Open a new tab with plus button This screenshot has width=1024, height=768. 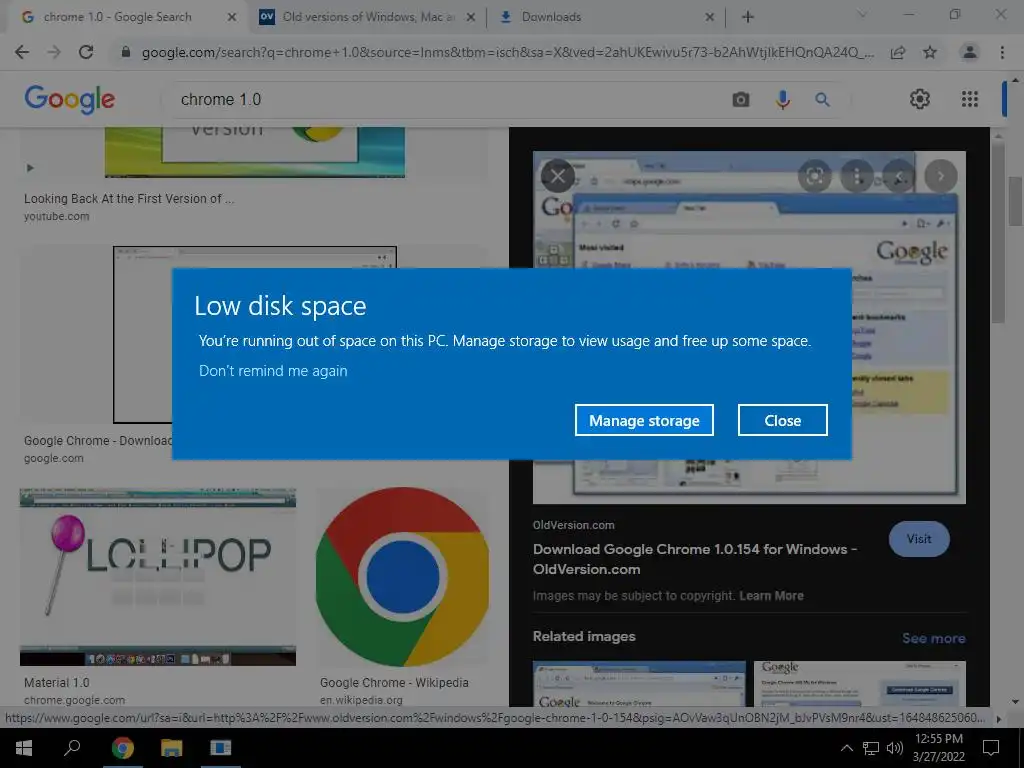coord(748,17)
